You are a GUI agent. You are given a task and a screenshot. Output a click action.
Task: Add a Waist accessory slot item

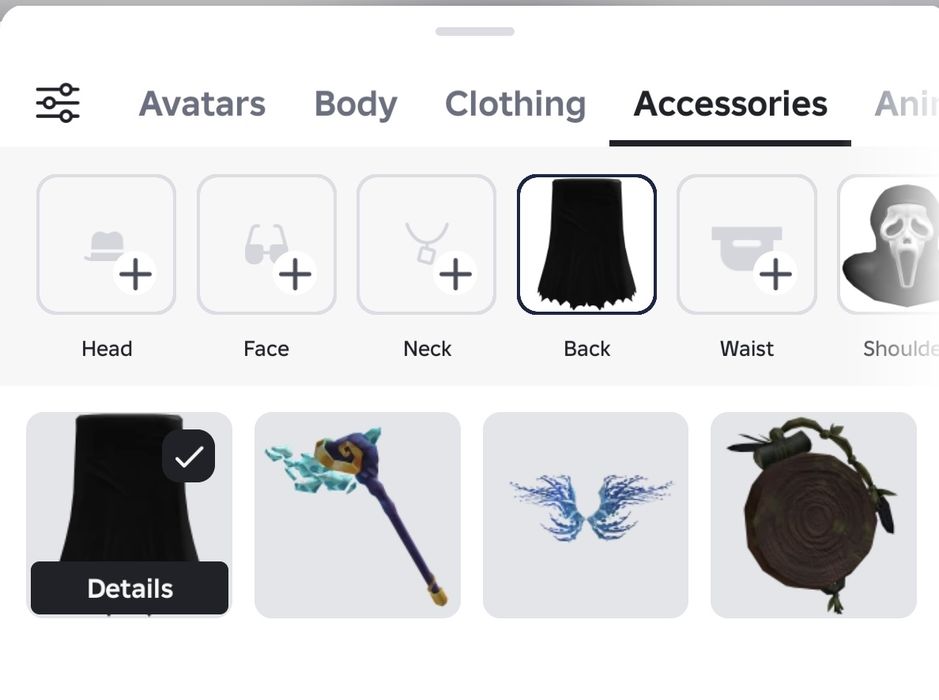click(x=747, y=244)
